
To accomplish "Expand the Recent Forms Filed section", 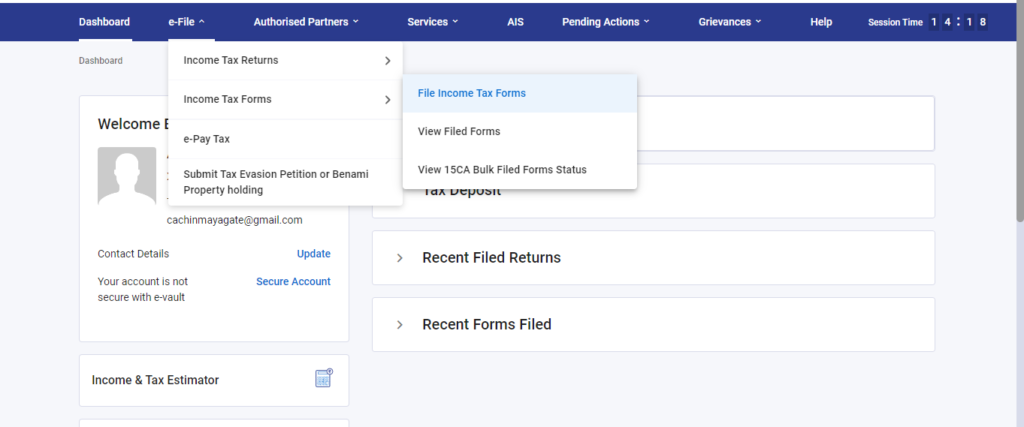I will click(400, 325).
